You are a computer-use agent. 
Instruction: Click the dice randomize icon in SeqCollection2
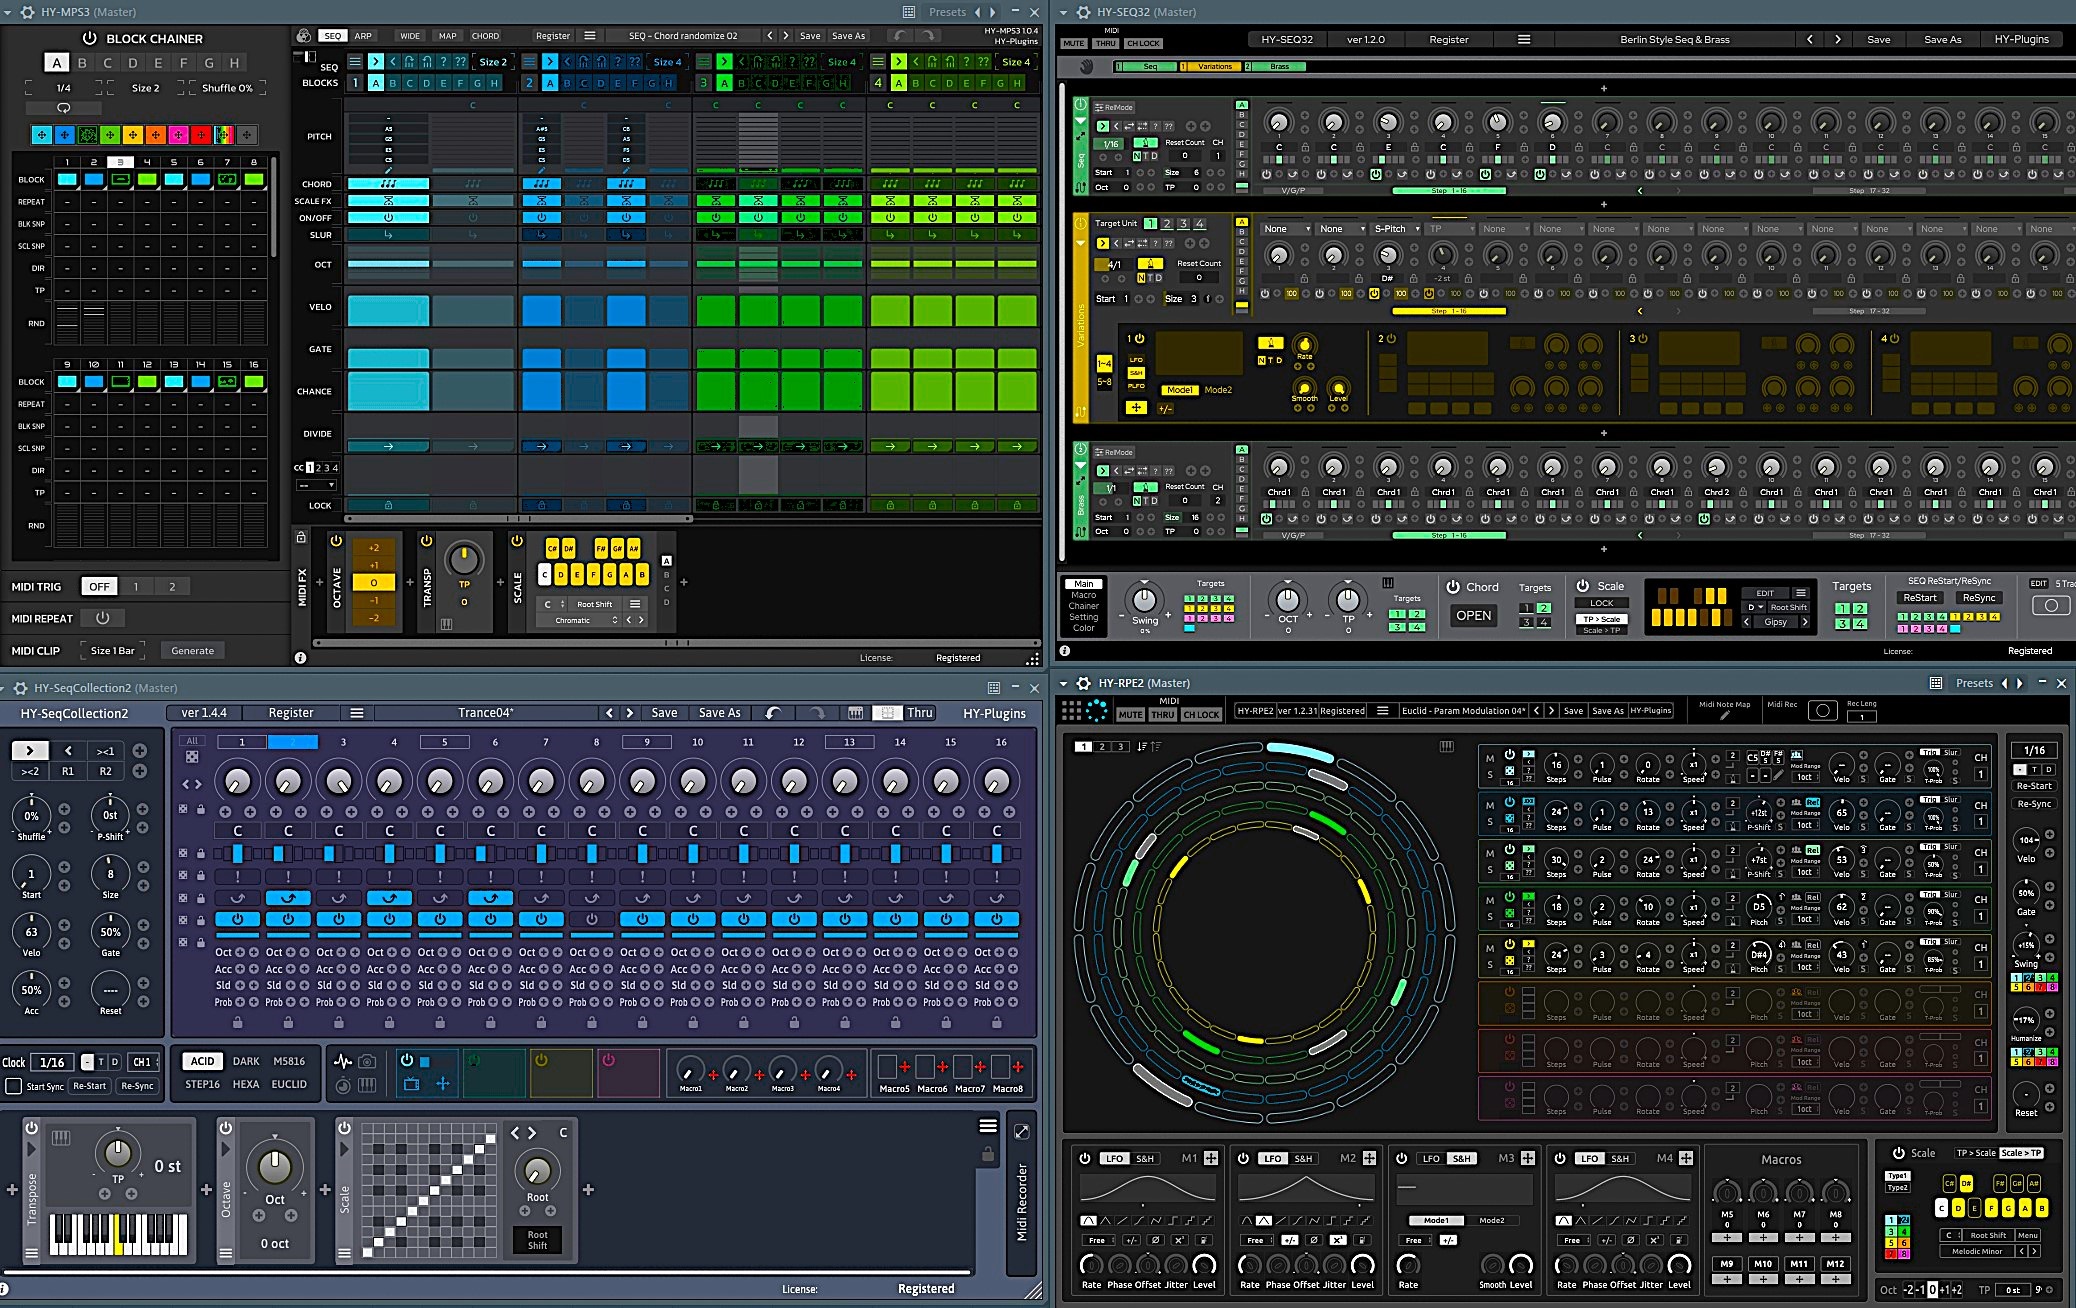coord(192,757)
